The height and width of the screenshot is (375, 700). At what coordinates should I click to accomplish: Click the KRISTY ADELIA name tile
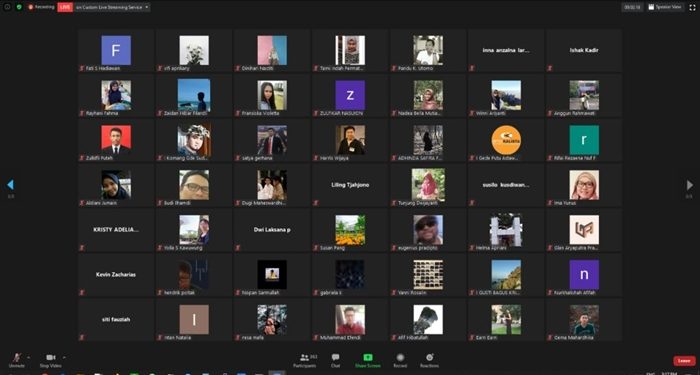[116, 230]
